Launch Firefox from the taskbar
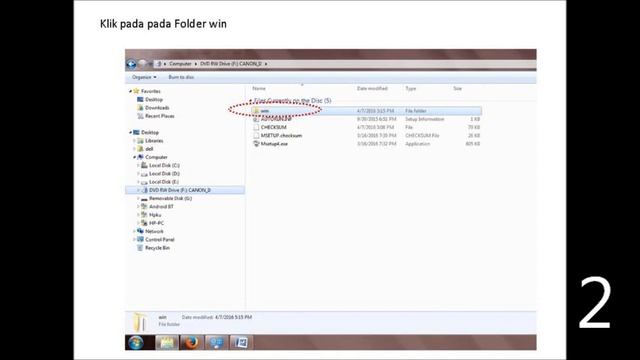 [191, 342]
